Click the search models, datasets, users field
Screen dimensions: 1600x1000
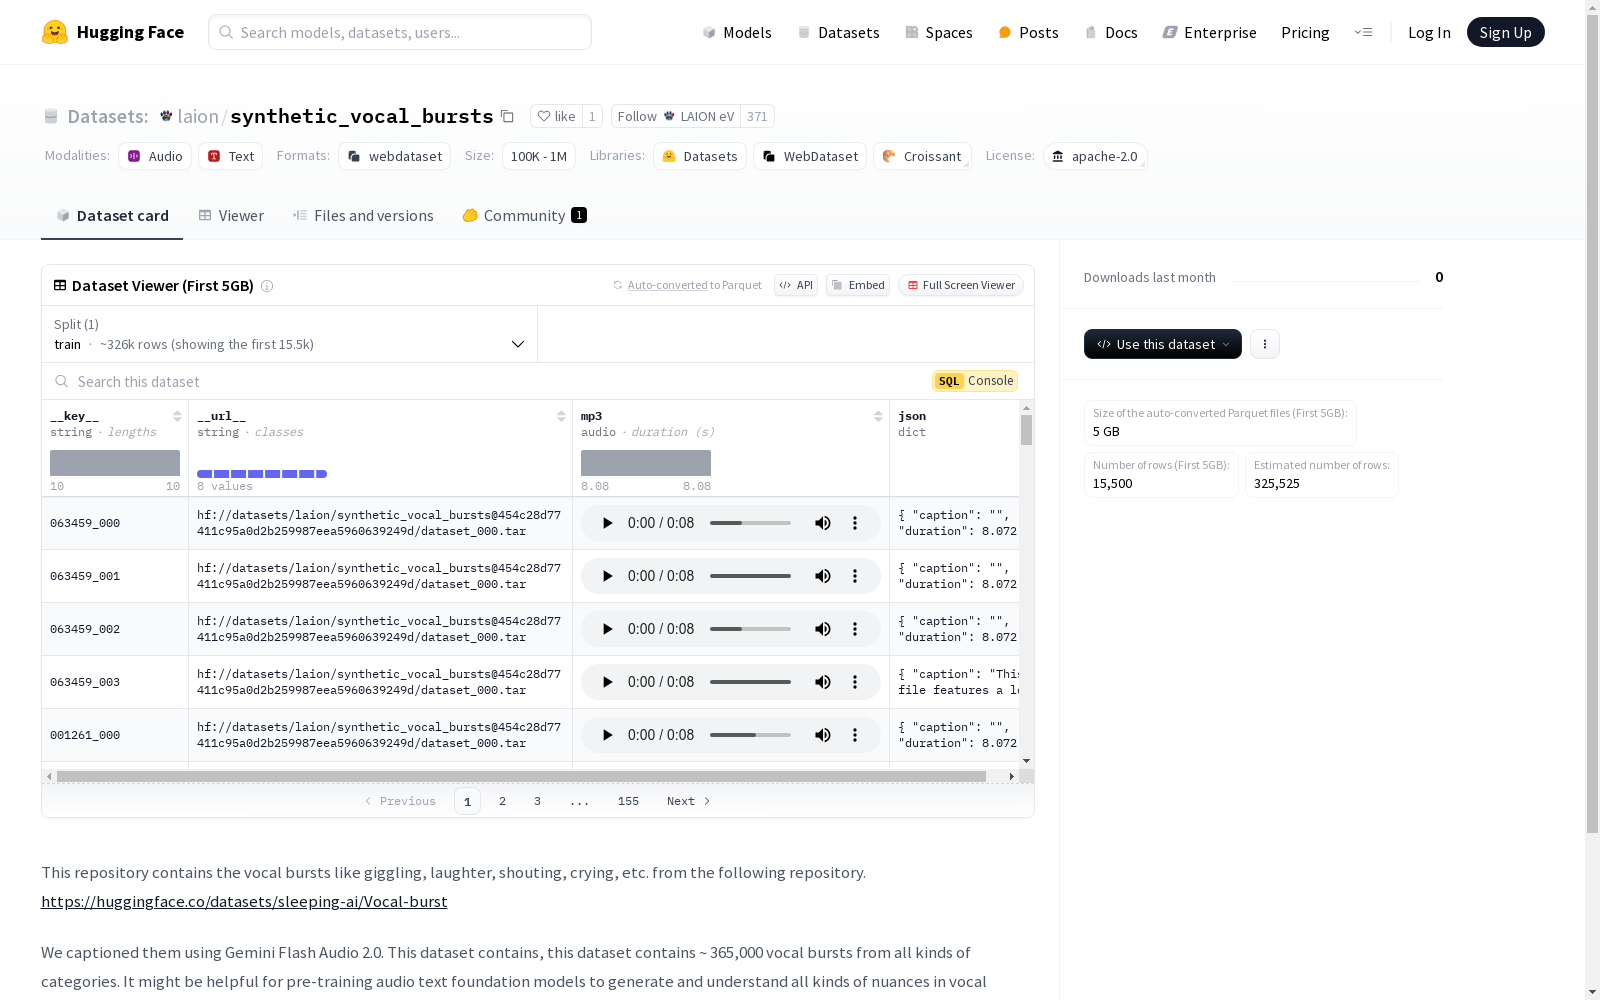(x=400, y=32)
